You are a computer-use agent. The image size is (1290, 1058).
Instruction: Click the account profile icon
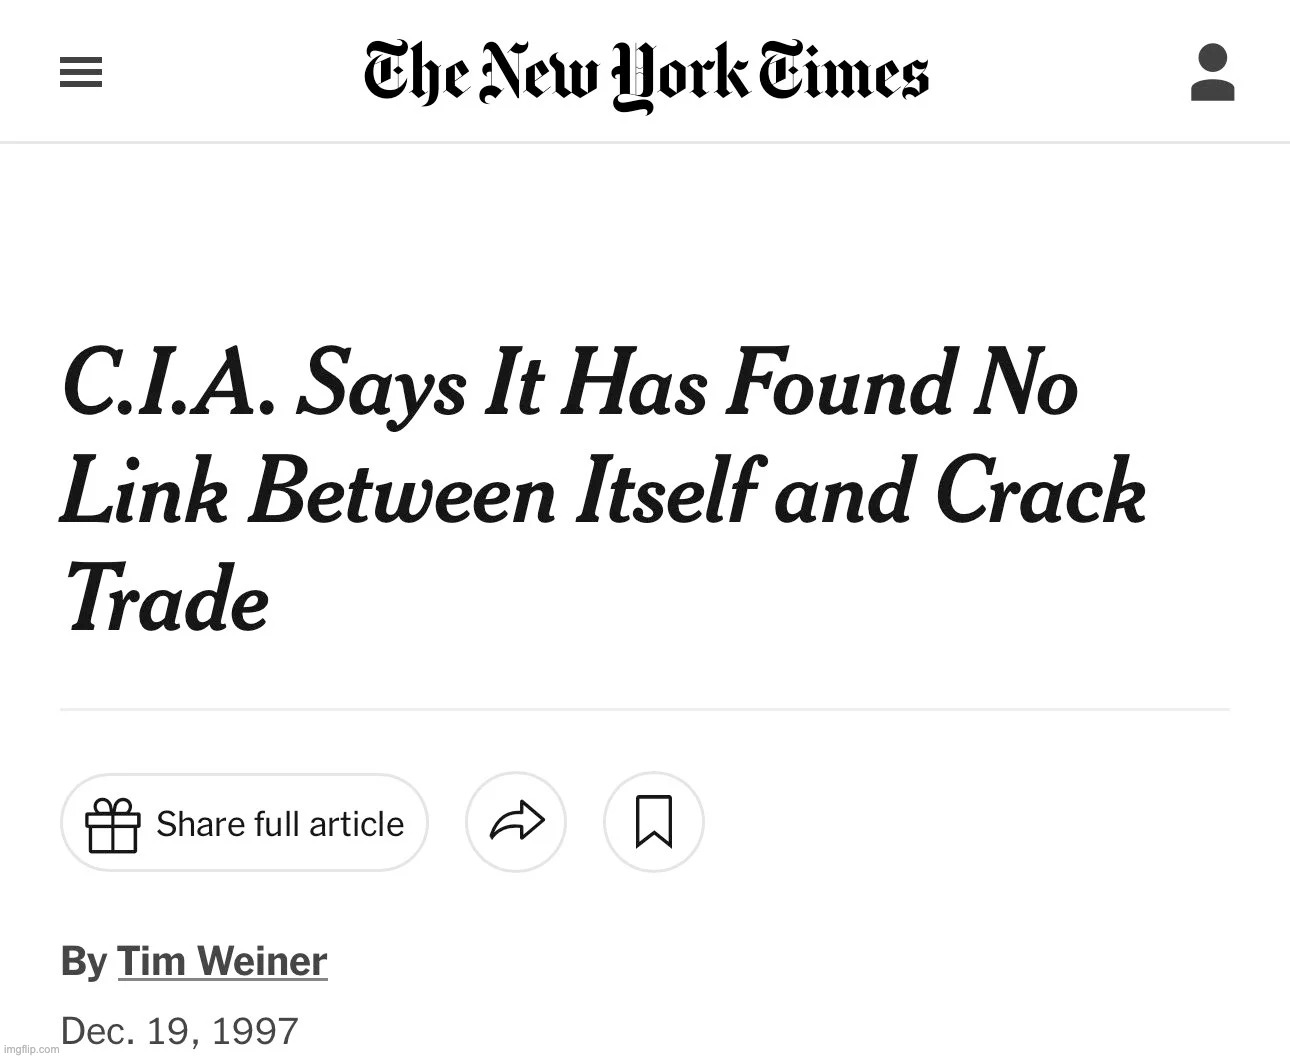tap(1212, 73)
